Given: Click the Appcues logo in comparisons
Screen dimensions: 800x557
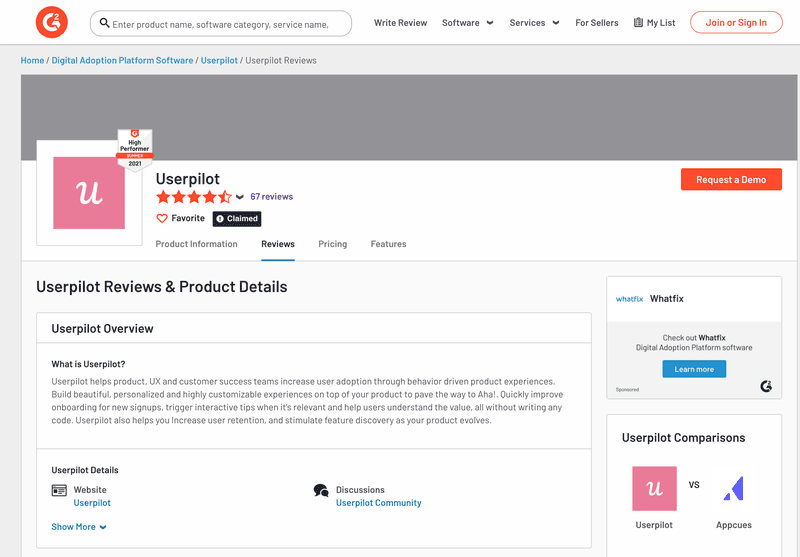Looking at the screenshot, I should pyautogui.click(x=734, y=489).
